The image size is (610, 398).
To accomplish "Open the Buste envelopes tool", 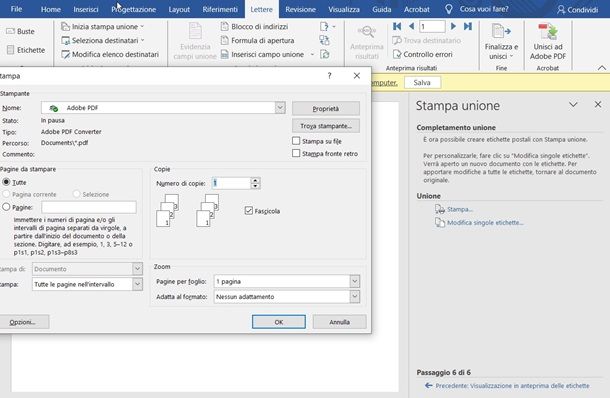I will pos(21,32).
